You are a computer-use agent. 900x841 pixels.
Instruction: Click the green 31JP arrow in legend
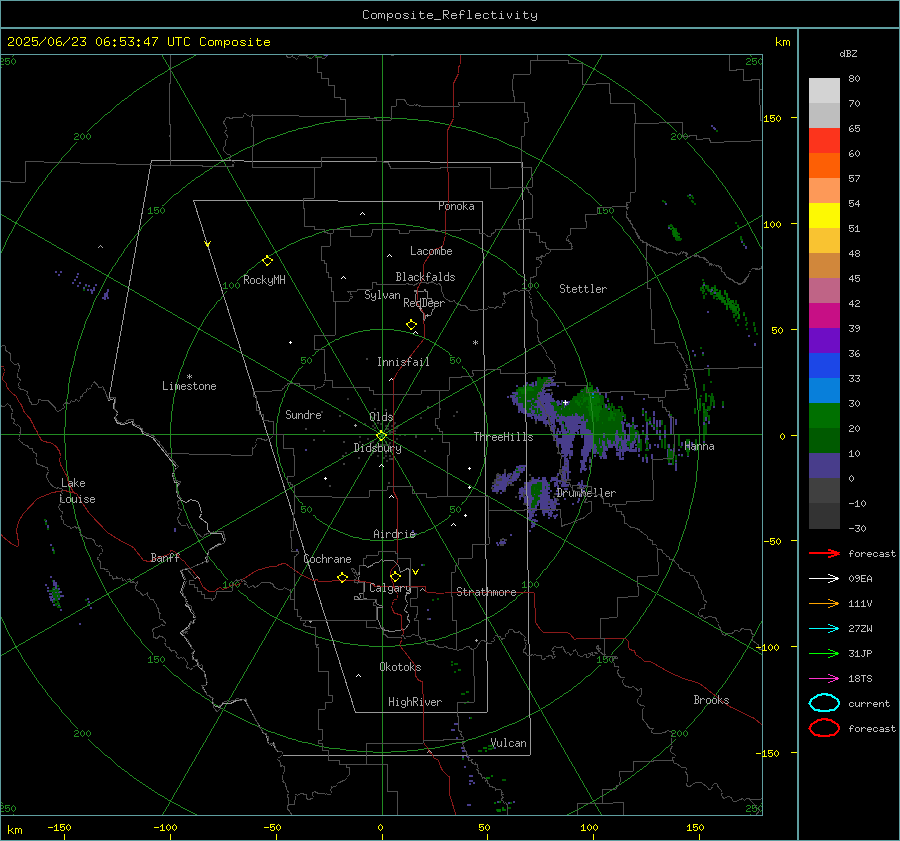pyautogui.click(x=824, y=653)
